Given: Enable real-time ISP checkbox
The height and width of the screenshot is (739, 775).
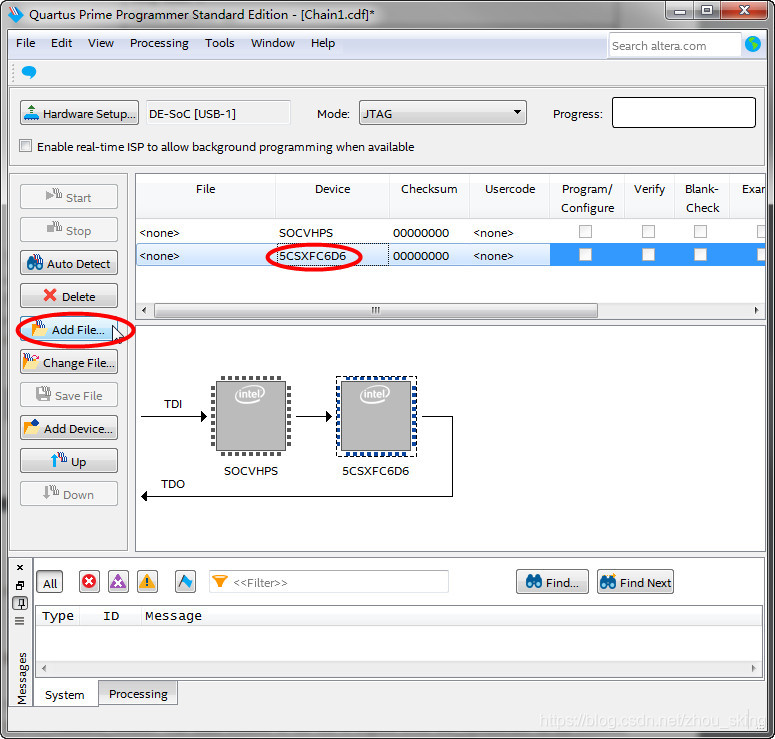Looking at the screenshot, I should click(x=25, y=146).
